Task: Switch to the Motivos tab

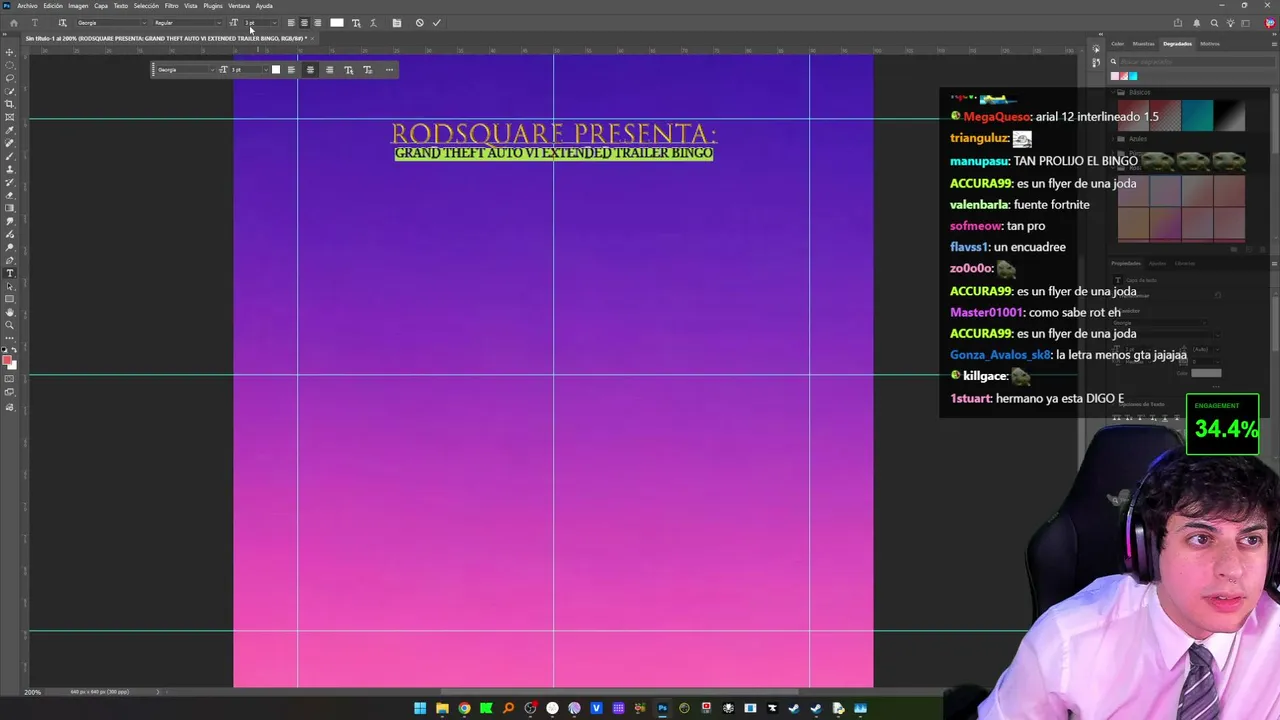Action: (1210, 44)
